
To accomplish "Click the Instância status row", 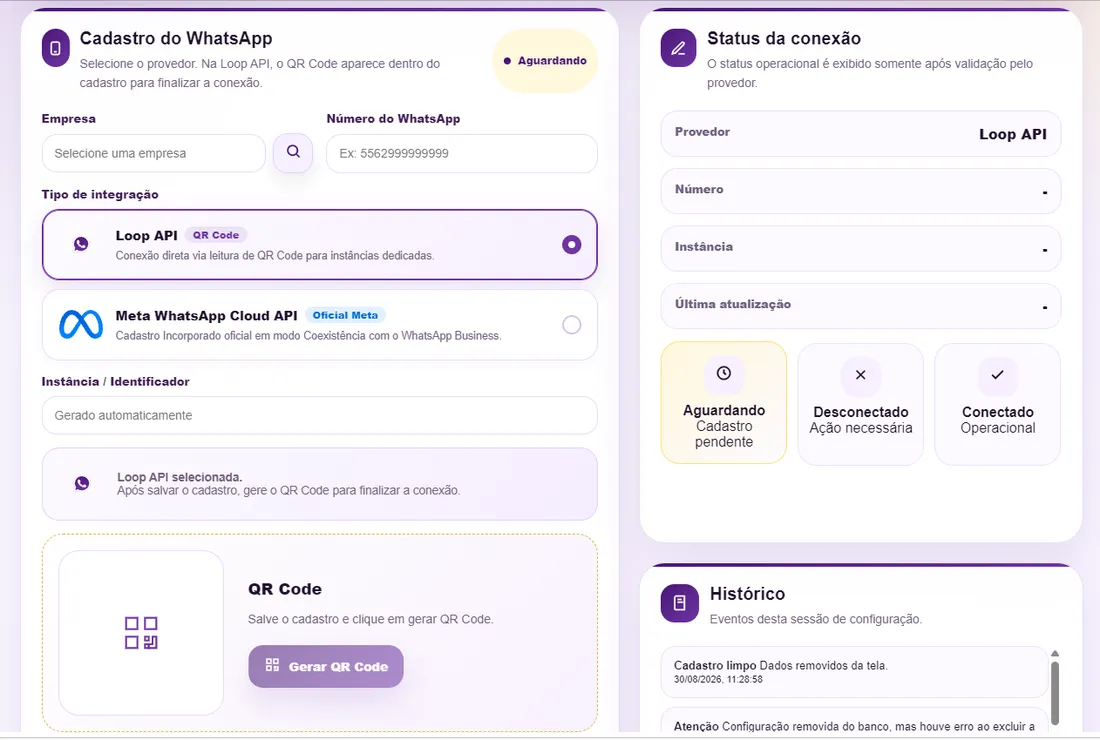I will 861,248.
